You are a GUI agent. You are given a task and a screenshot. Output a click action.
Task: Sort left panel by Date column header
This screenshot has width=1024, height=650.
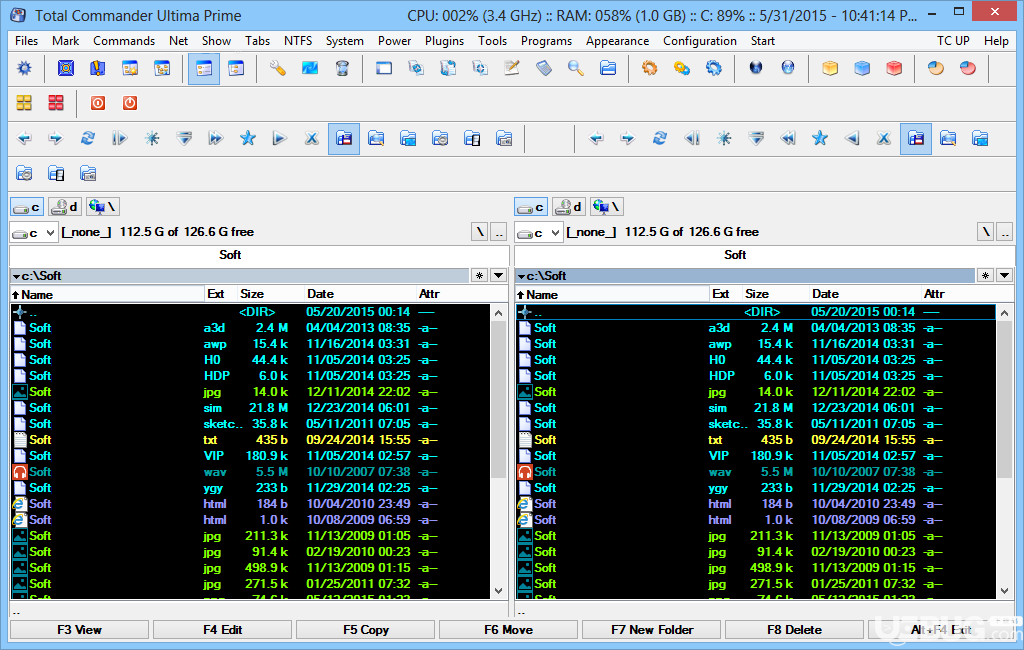tap(361, 294)
